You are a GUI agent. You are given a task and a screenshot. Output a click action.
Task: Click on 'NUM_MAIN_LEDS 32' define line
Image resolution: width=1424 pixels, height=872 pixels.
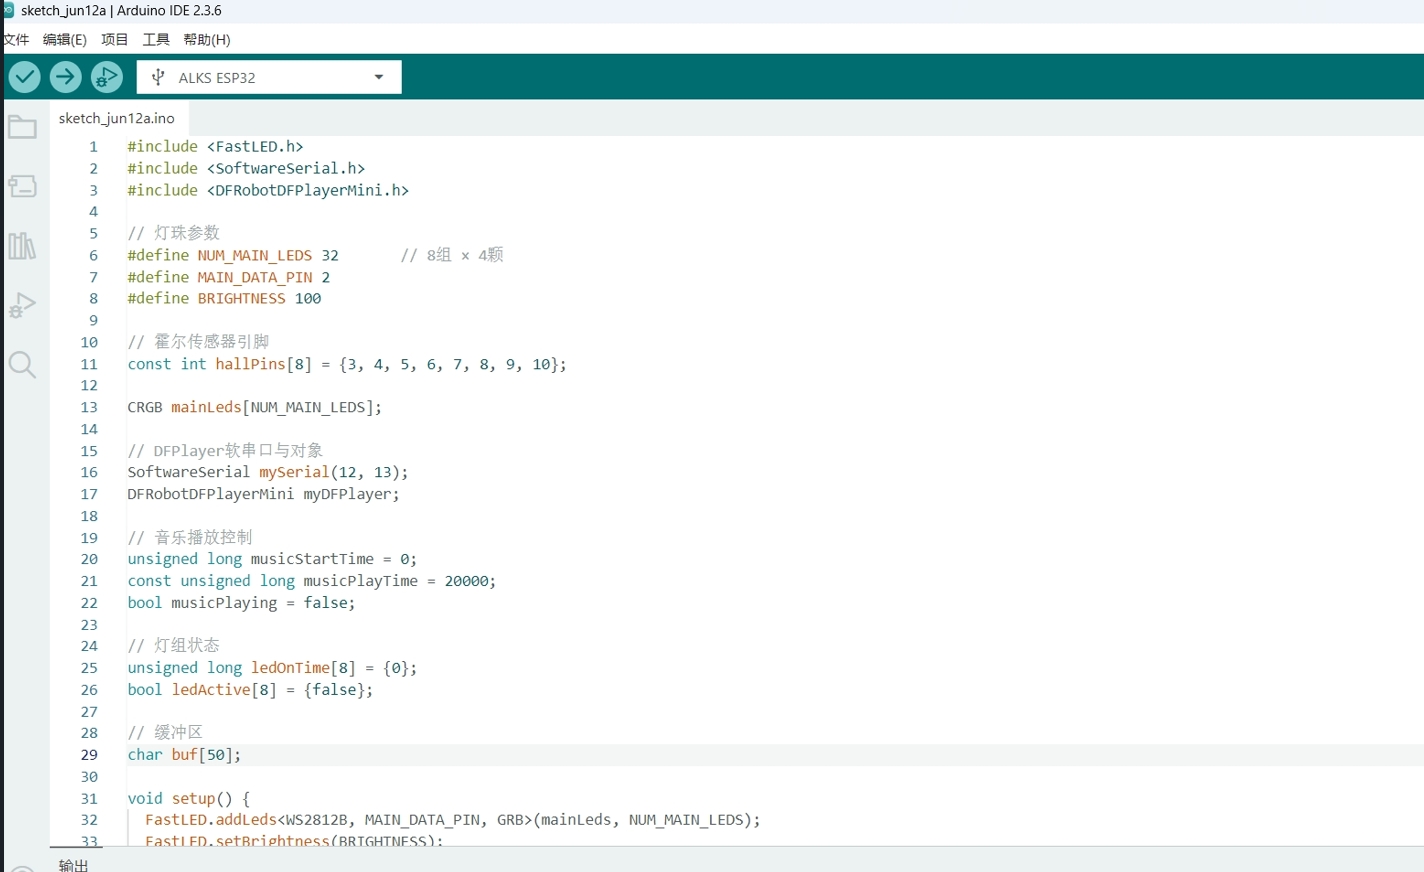233,255
